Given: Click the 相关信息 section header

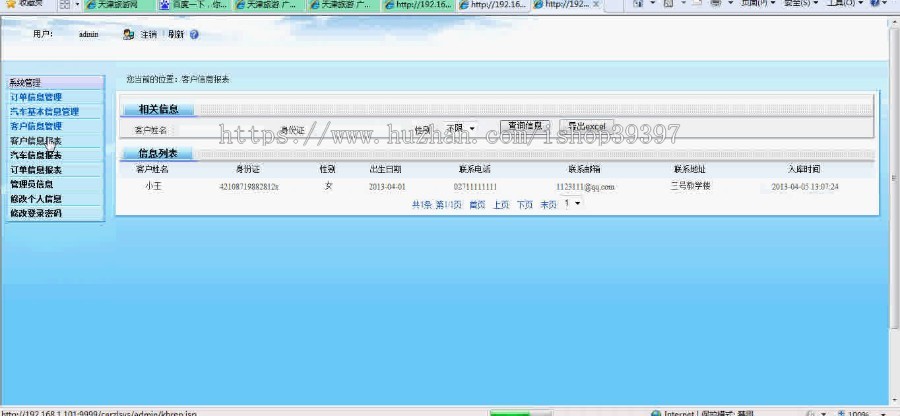Looking at the screenshot, I should tap(158, 109).
